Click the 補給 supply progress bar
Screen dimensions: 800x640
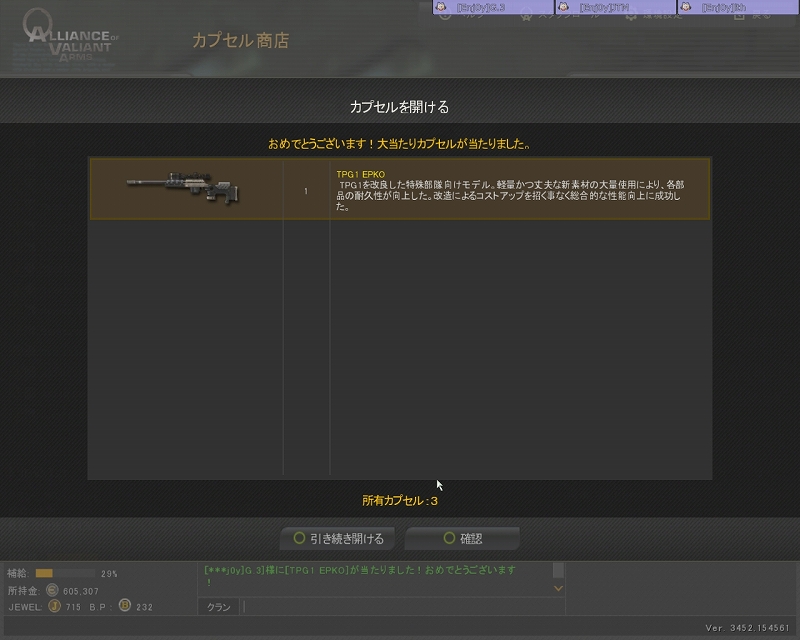tap(65, 574)
